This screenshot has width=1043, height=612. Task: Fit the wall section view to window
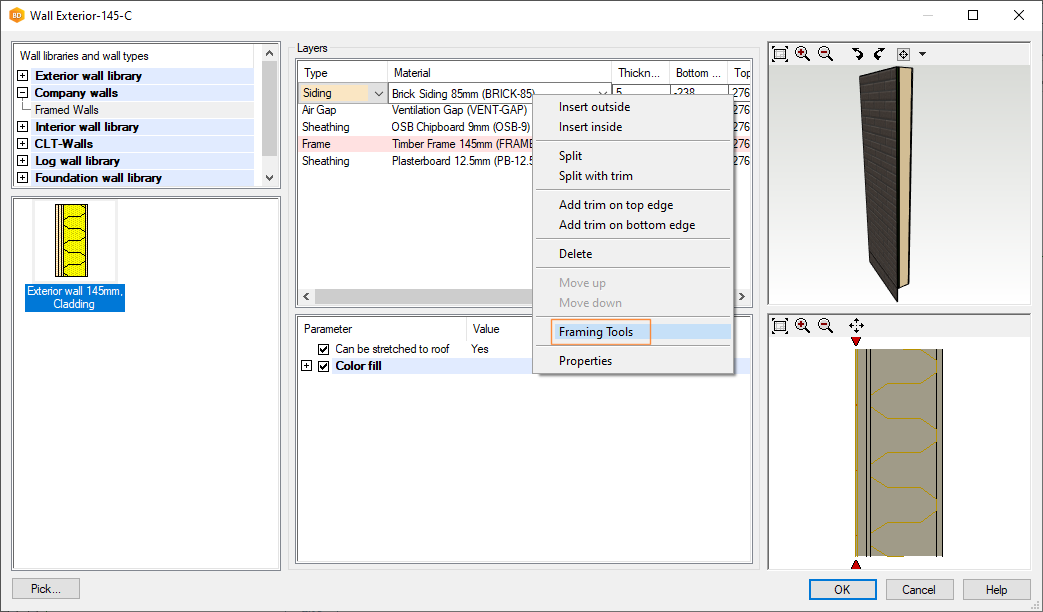pyautogui.click(x=780, y=325)
